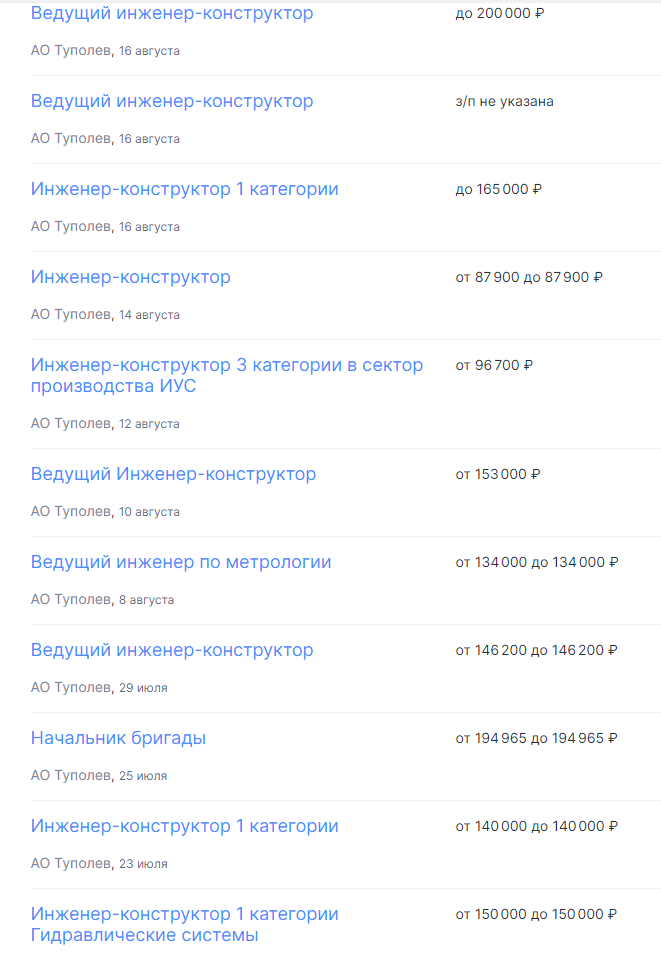Open Инженер-конструктор 1 категории vacancy from 23 июля
Screen dimensions: 661x955
pos(184,826)
